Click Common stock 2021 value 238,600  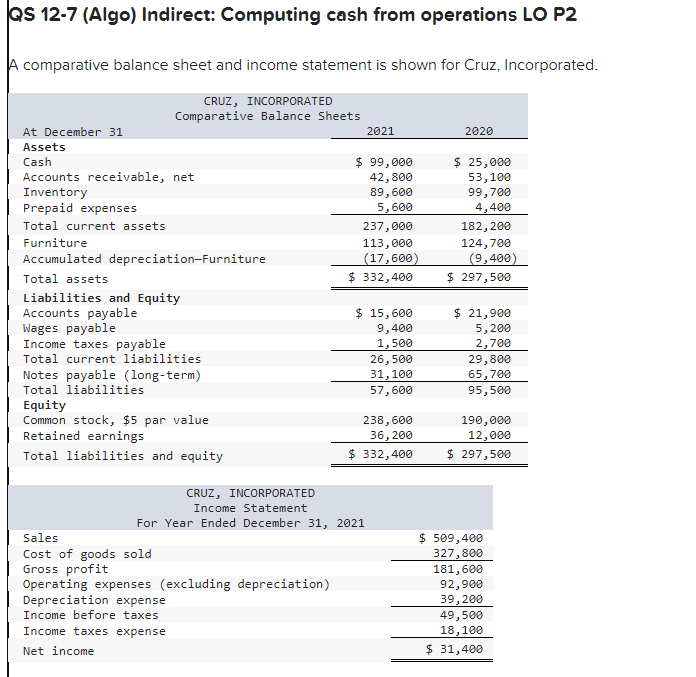pos(388,420)
